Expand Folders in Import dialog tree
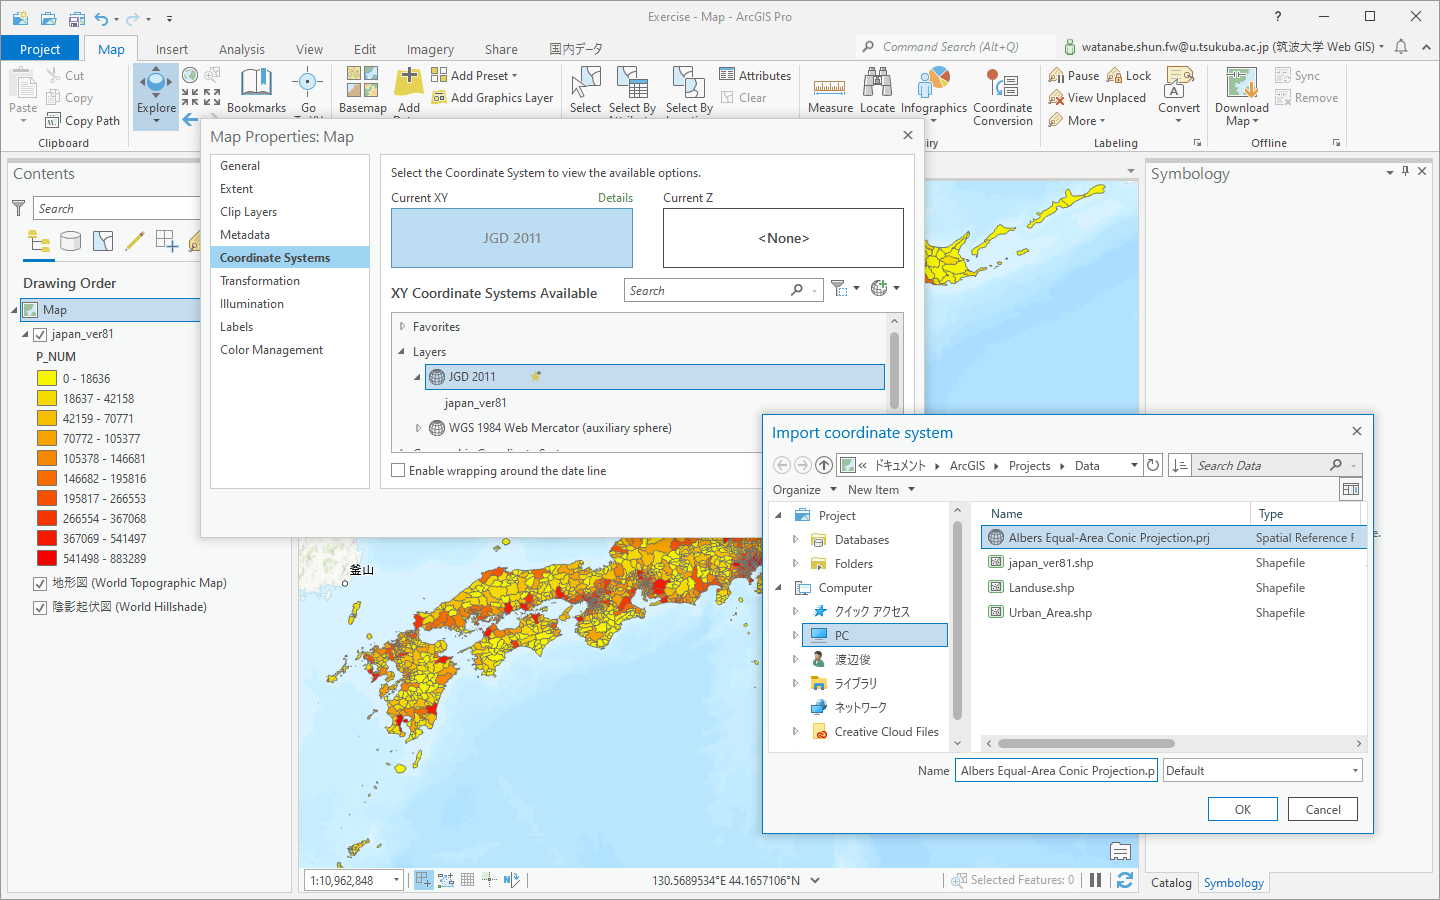This screenshot has height=900, width=1440. [796, 563]
